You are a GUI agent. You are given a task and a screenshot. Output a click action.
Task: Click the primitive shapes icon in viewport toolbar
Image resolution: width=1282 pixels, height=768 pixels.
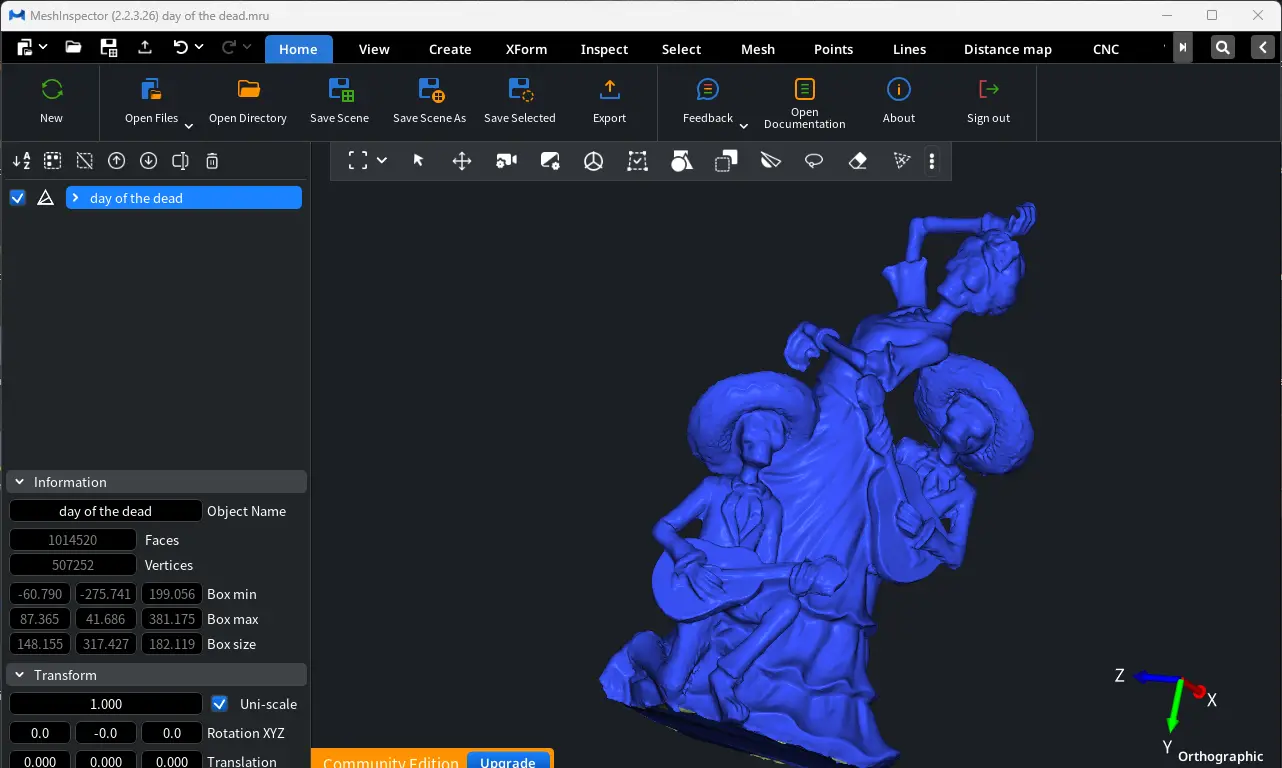coord(682,160)
